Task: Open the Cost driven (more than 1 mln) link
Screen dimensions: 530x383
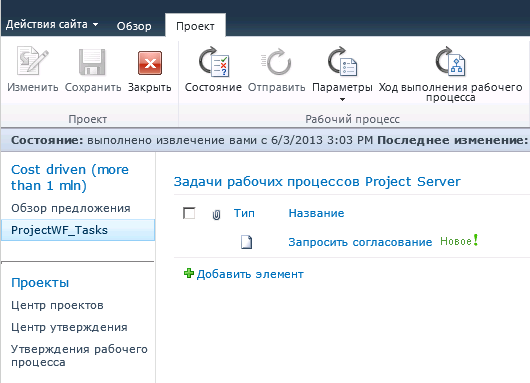Action: coord(70,177)
